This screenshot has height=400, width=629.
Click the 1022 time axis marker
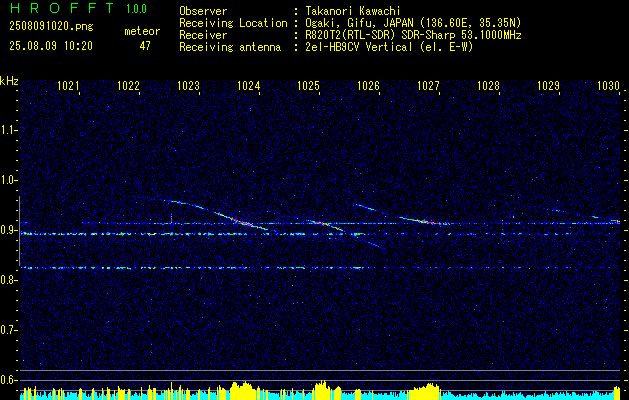coord(128,85)
